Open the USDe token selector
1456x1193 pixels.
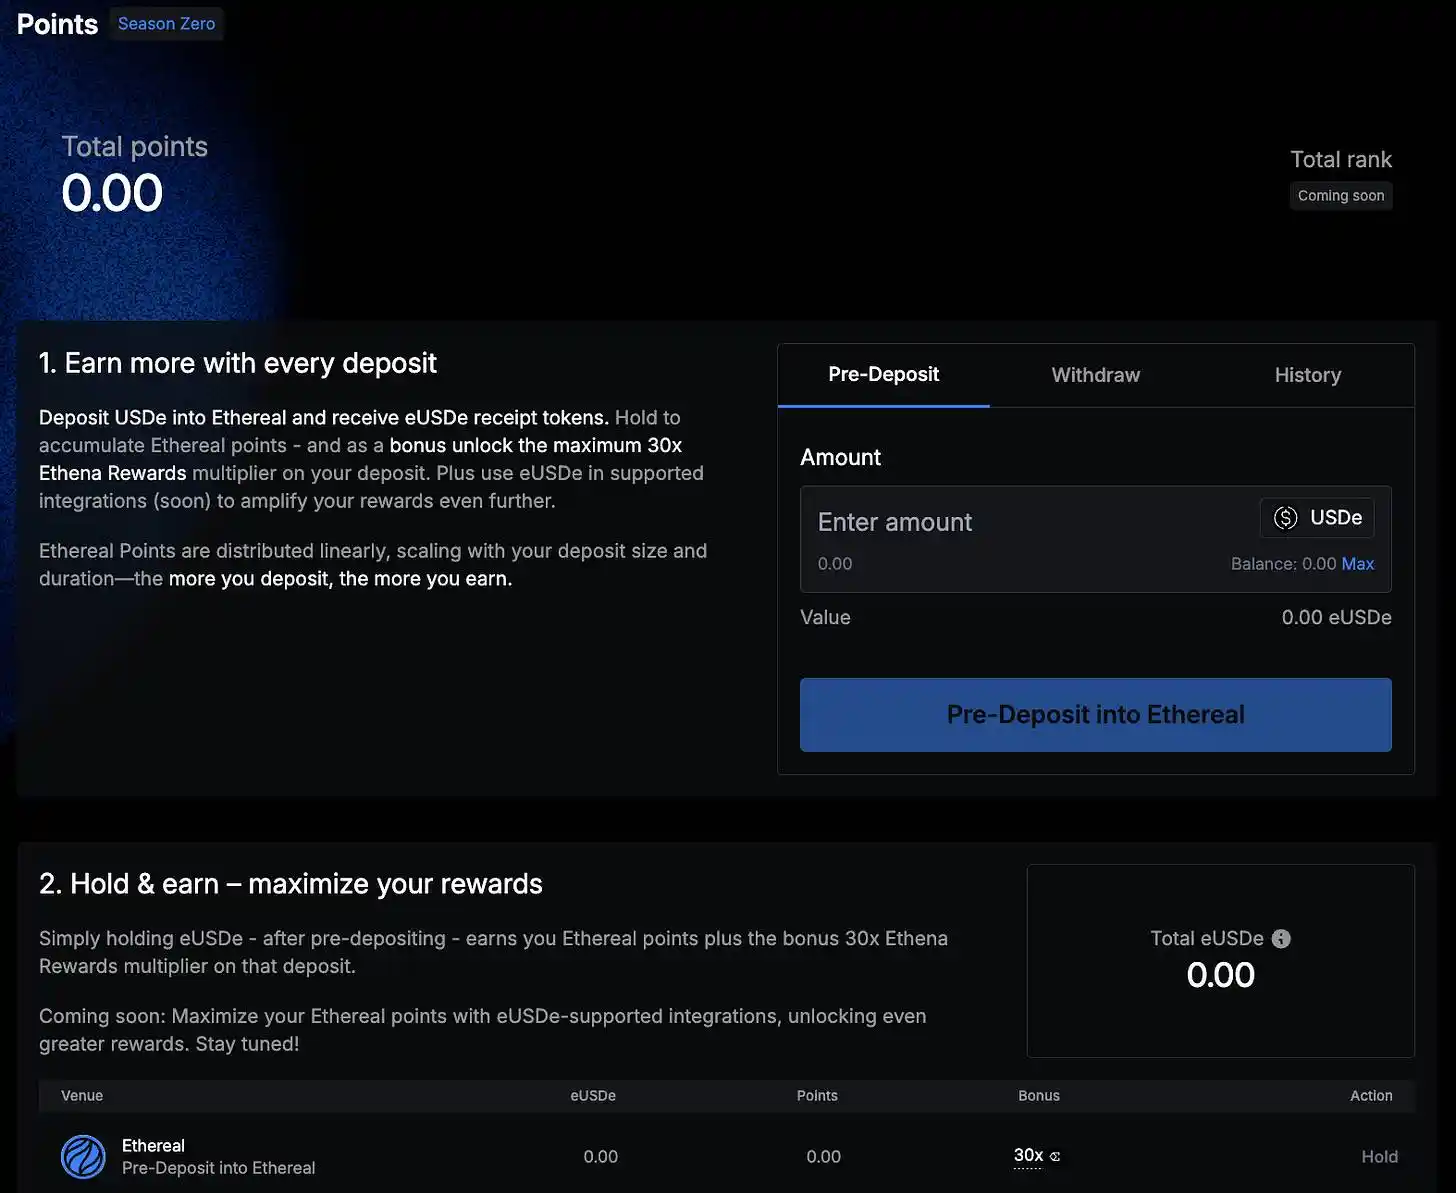click(1317, 518)
